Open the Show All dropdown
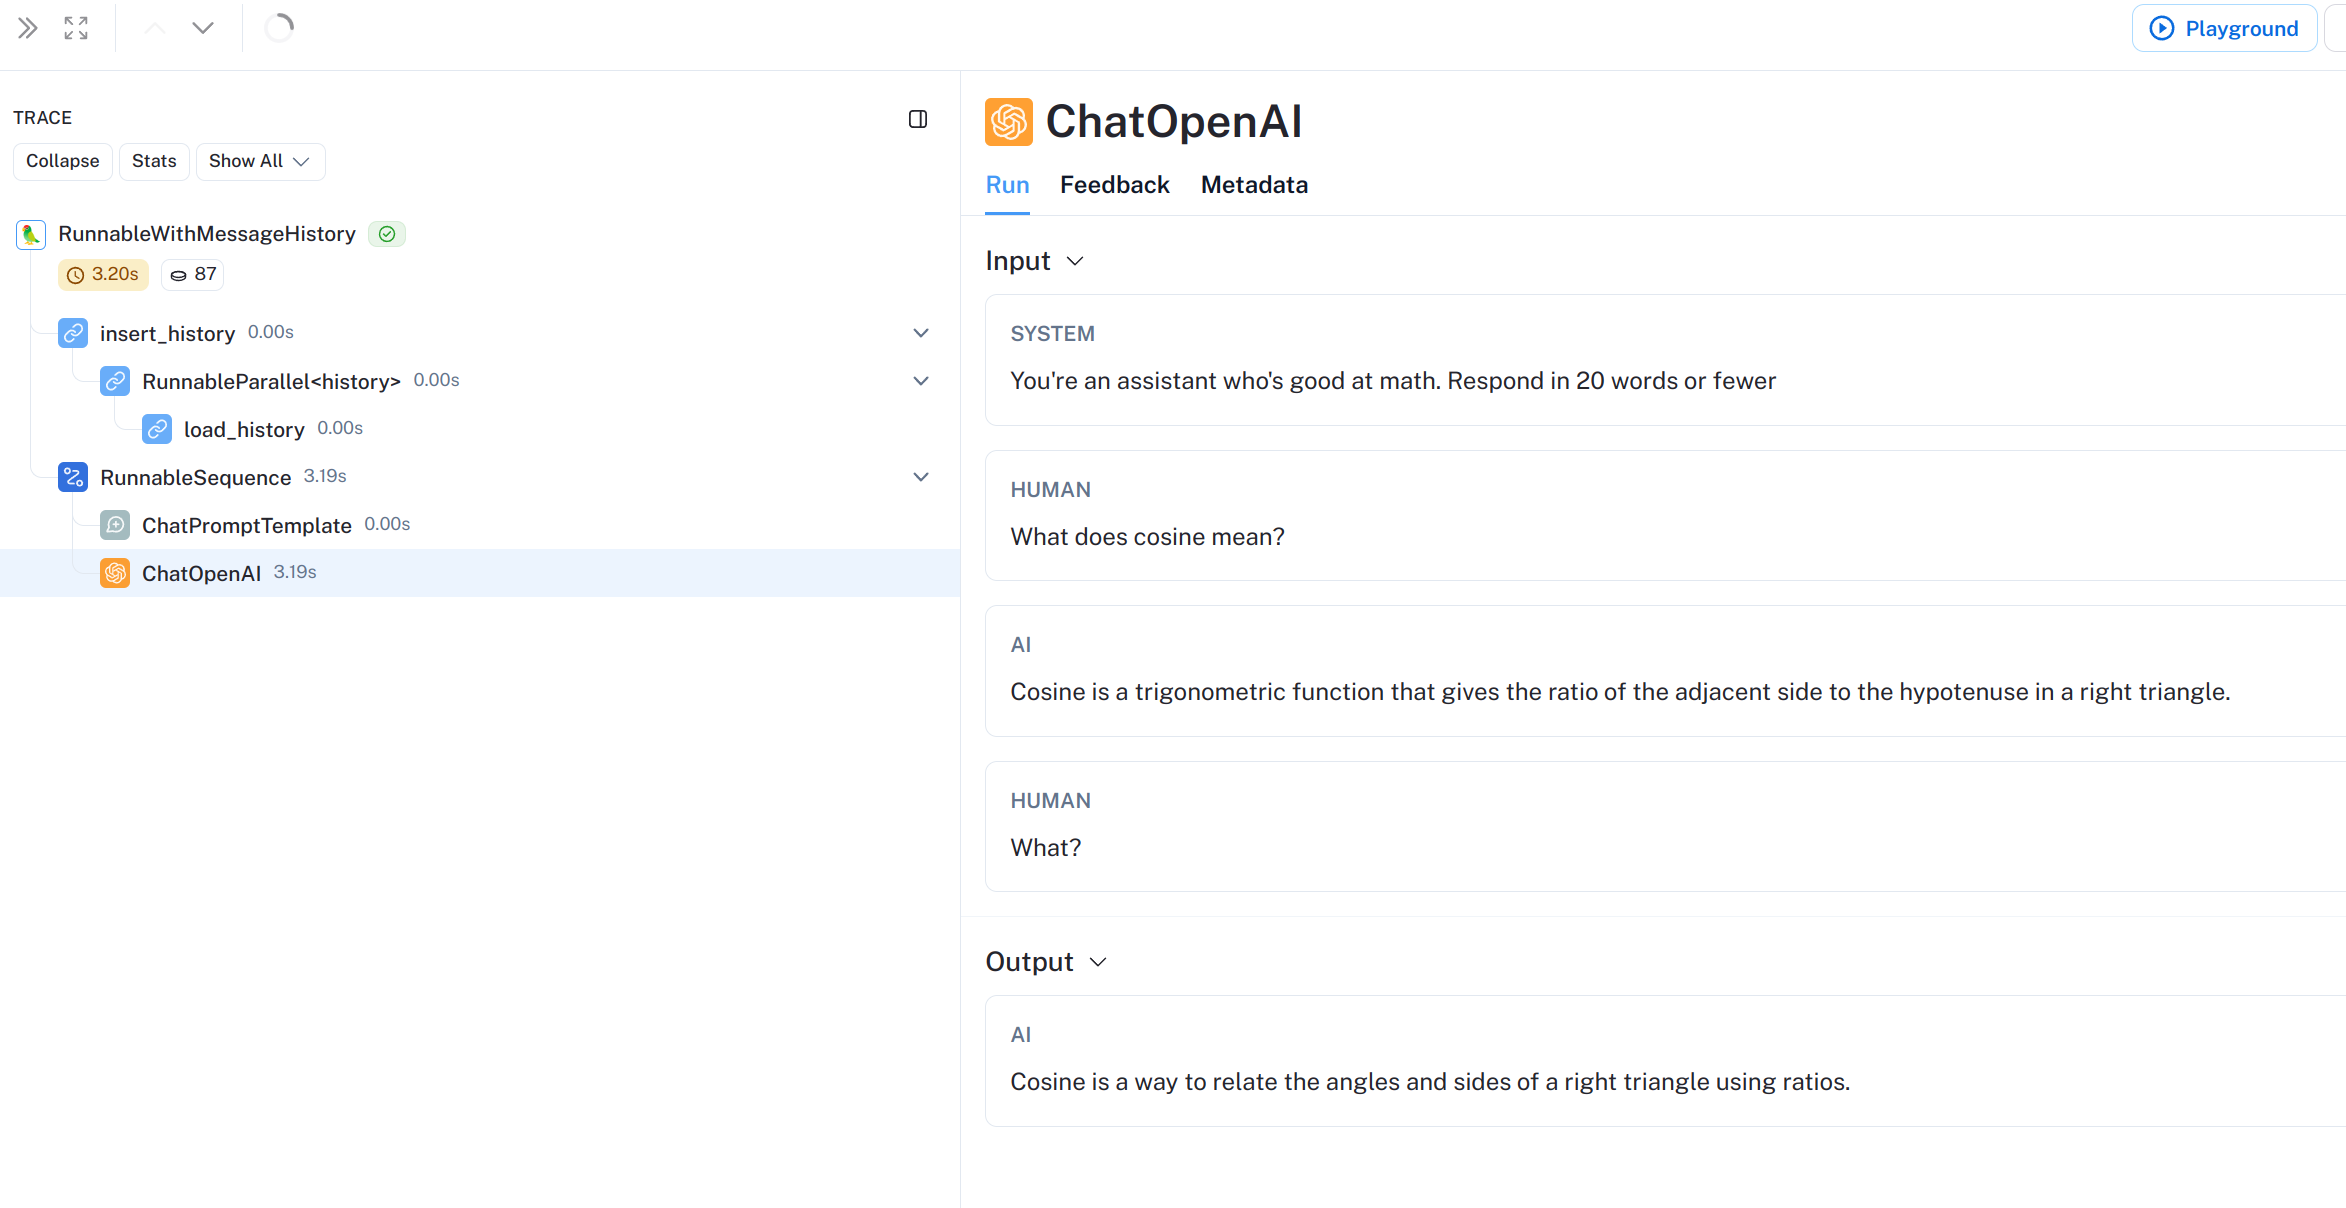The image size is (2346, 1208). coord(260,162)
